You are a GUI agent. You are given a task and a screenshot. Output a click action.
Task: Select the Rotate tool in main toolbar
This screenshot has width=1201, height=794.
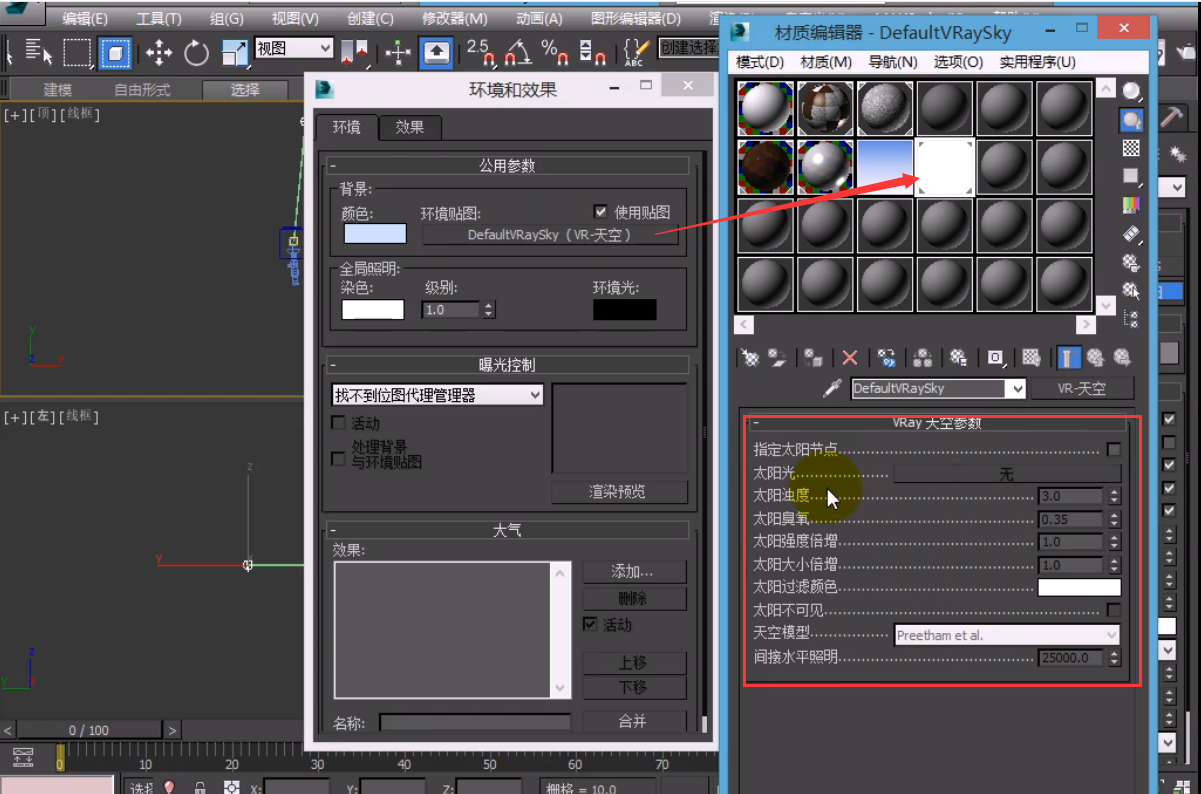197,52
